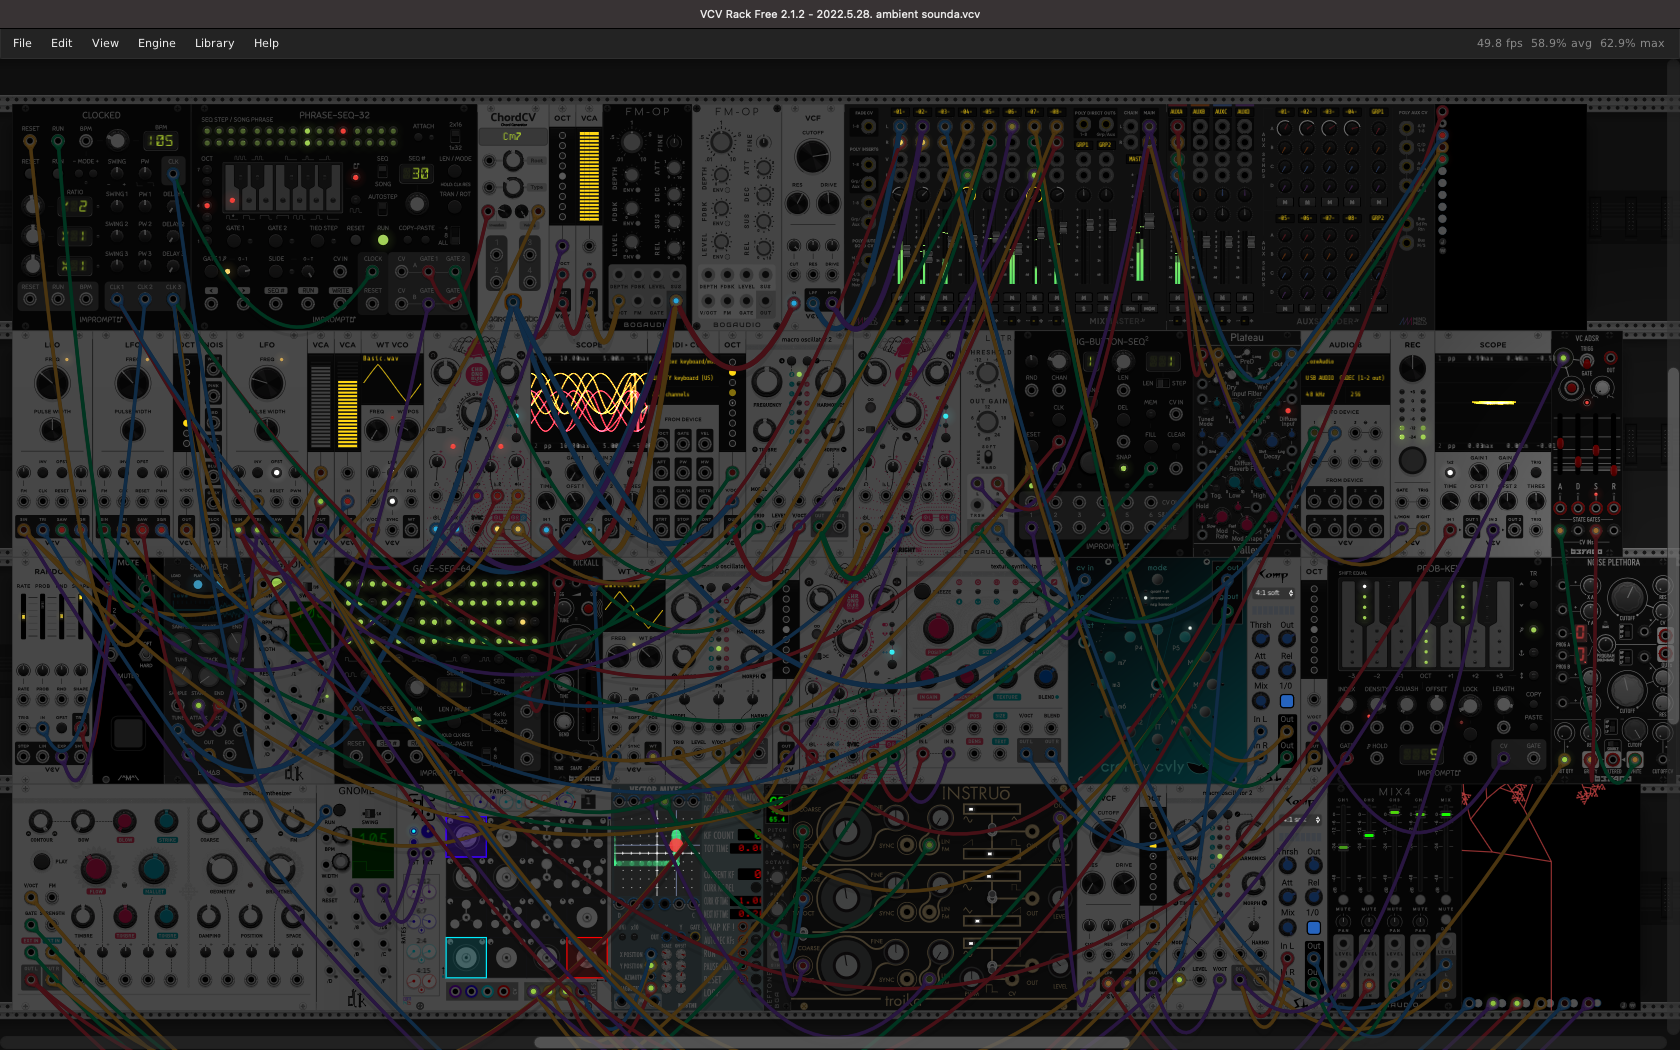Image resolution: width=1680 pixels, height=1050 pixels.
Task: Click the red BLOW knob on modal synthesizer
Action: (x=124, y=821)
